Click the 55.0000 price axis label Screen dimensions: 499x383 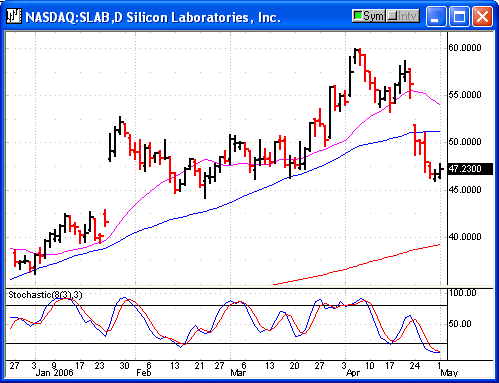click(x=465, y=95)
